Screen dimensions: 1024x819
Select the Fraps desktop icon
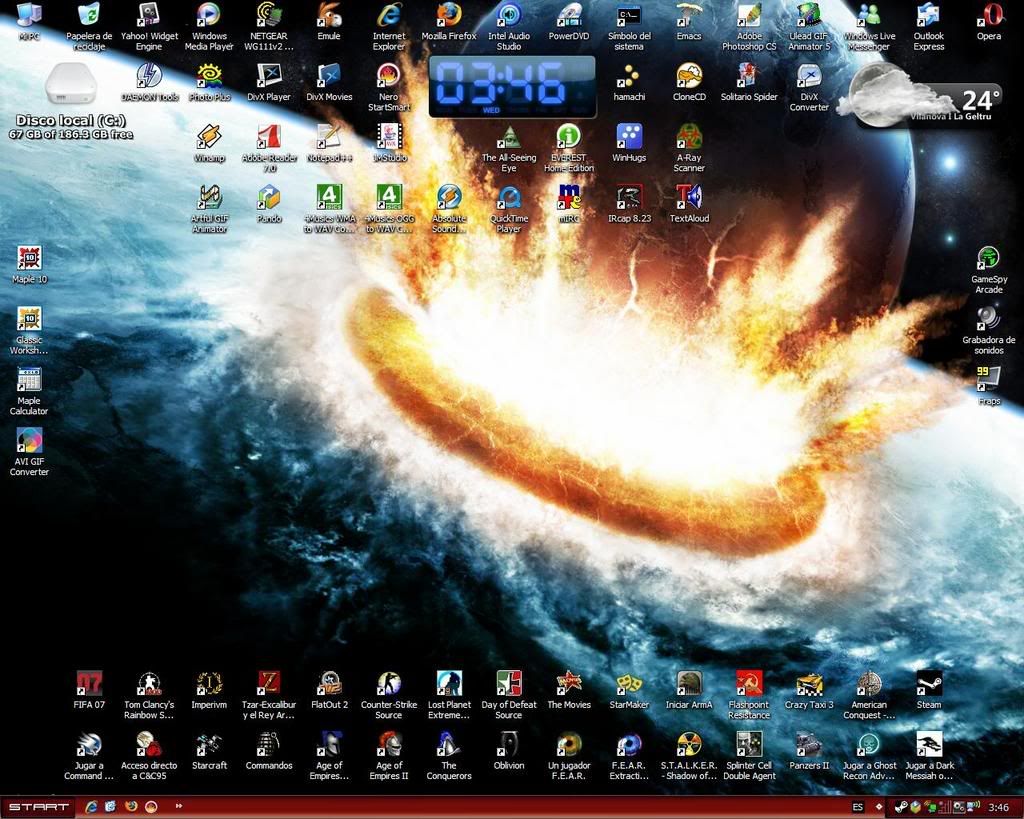(x=989, y=378)
